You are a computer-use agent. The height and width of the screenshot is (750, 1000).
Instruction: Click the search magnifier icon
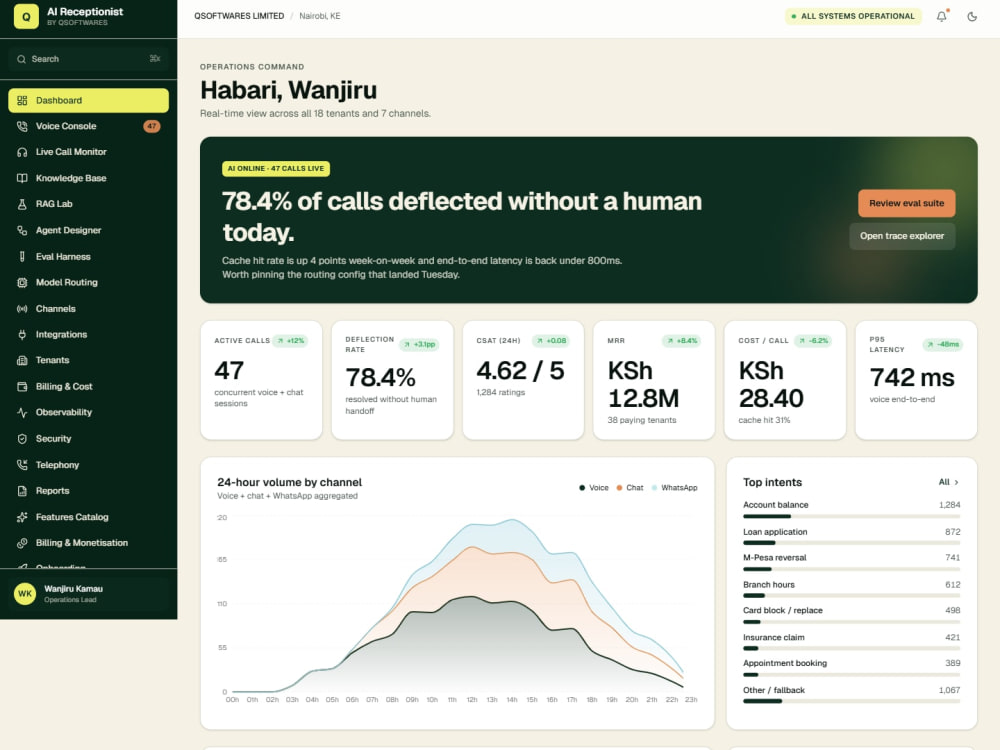pos(22,59)
